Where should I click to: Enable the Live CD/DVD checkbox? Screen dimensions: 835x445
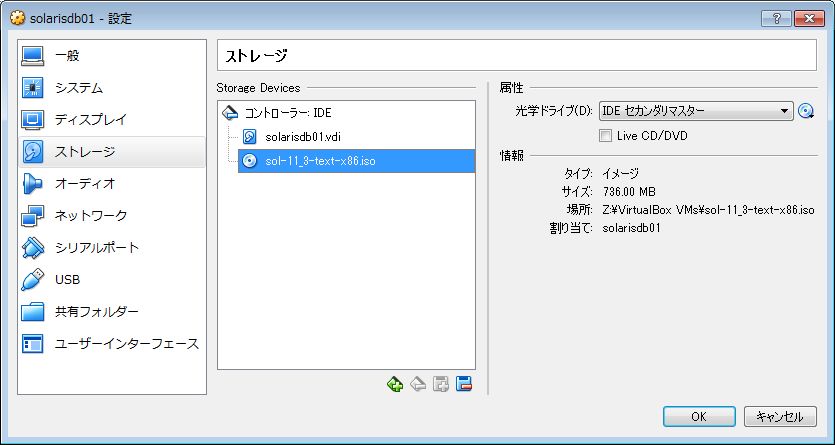click(x=605, y=136)
